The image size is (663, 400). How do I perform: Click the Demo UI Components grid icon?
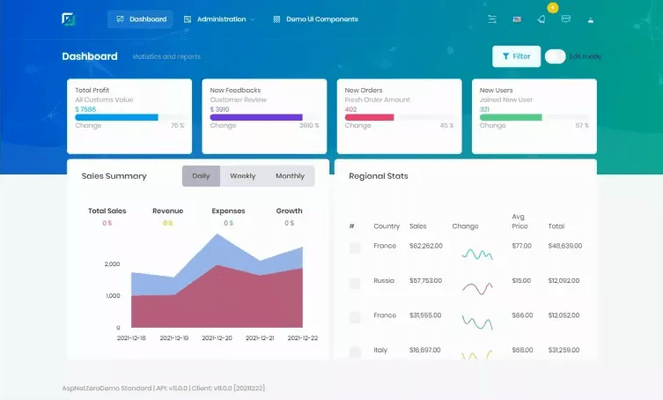pos(277,19)
